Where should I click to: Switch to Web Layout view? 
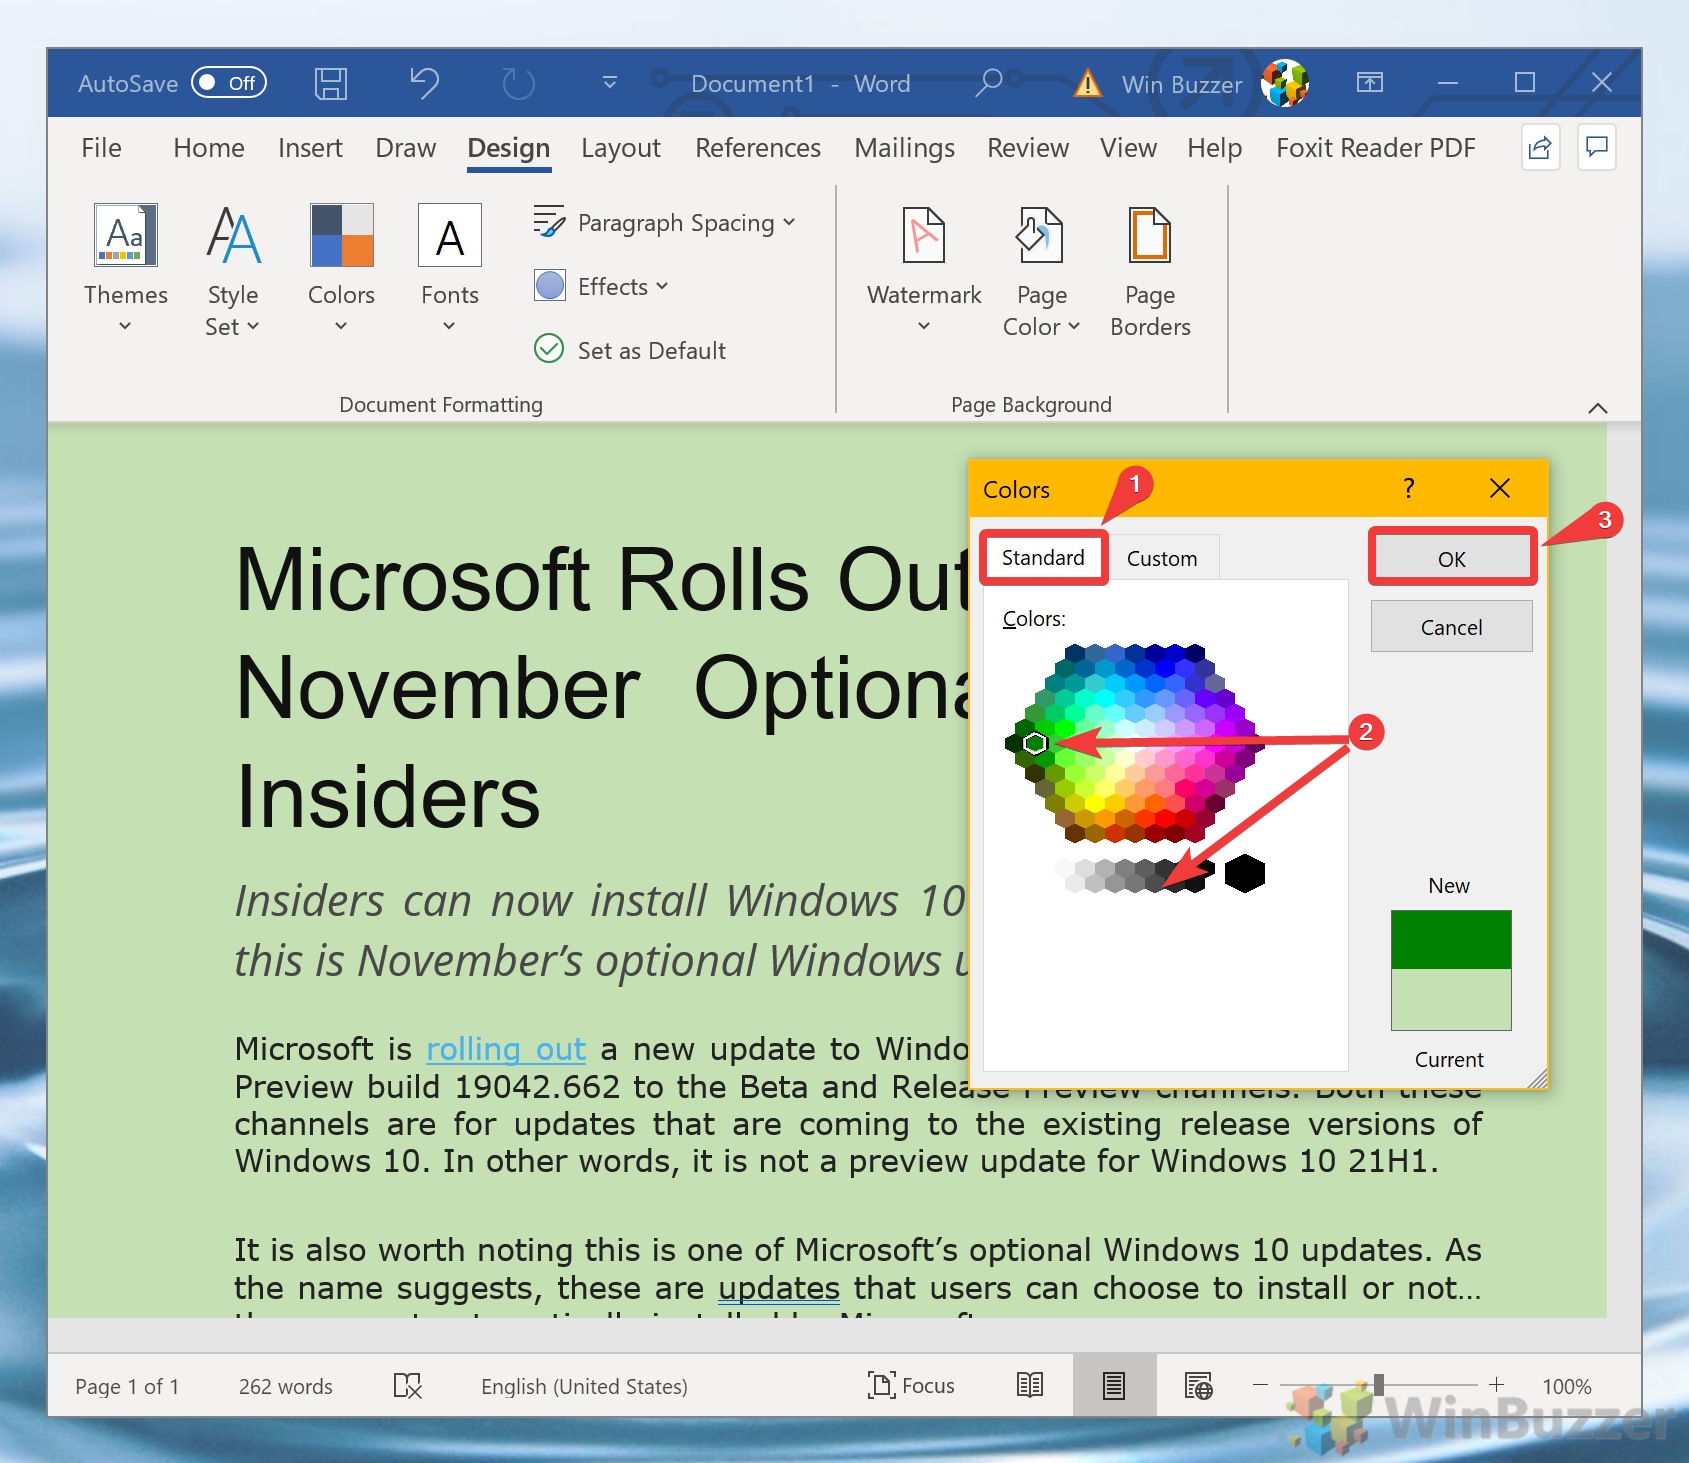click(1198, 1386)
